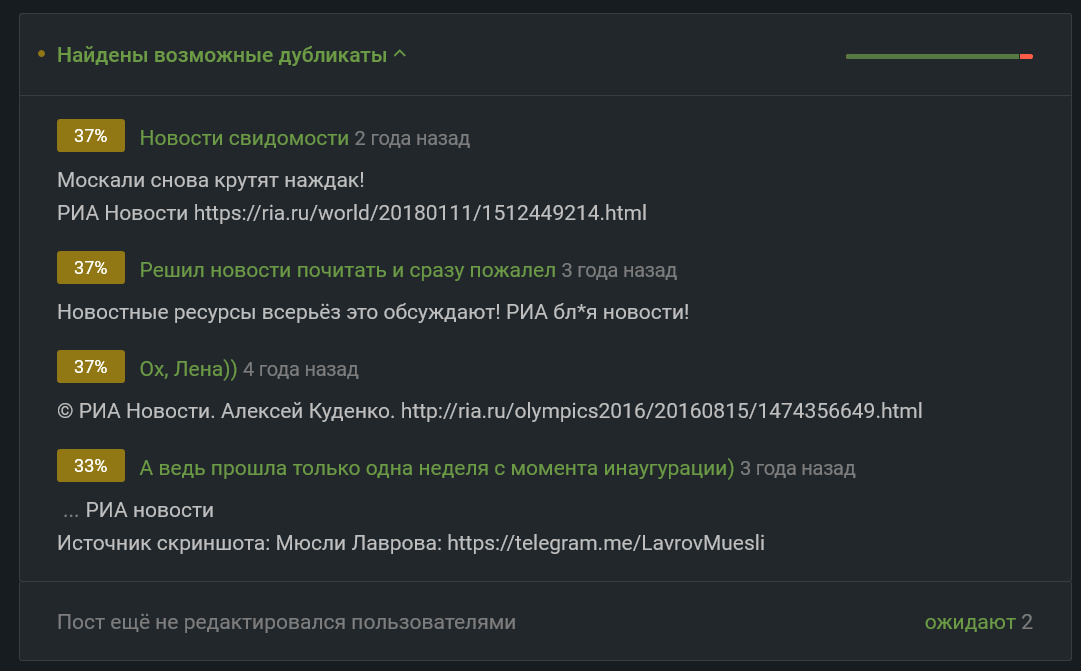Click the ria.ru/world/20180111 URL text
Screen dimensions: 1081x671
[420, 212]
